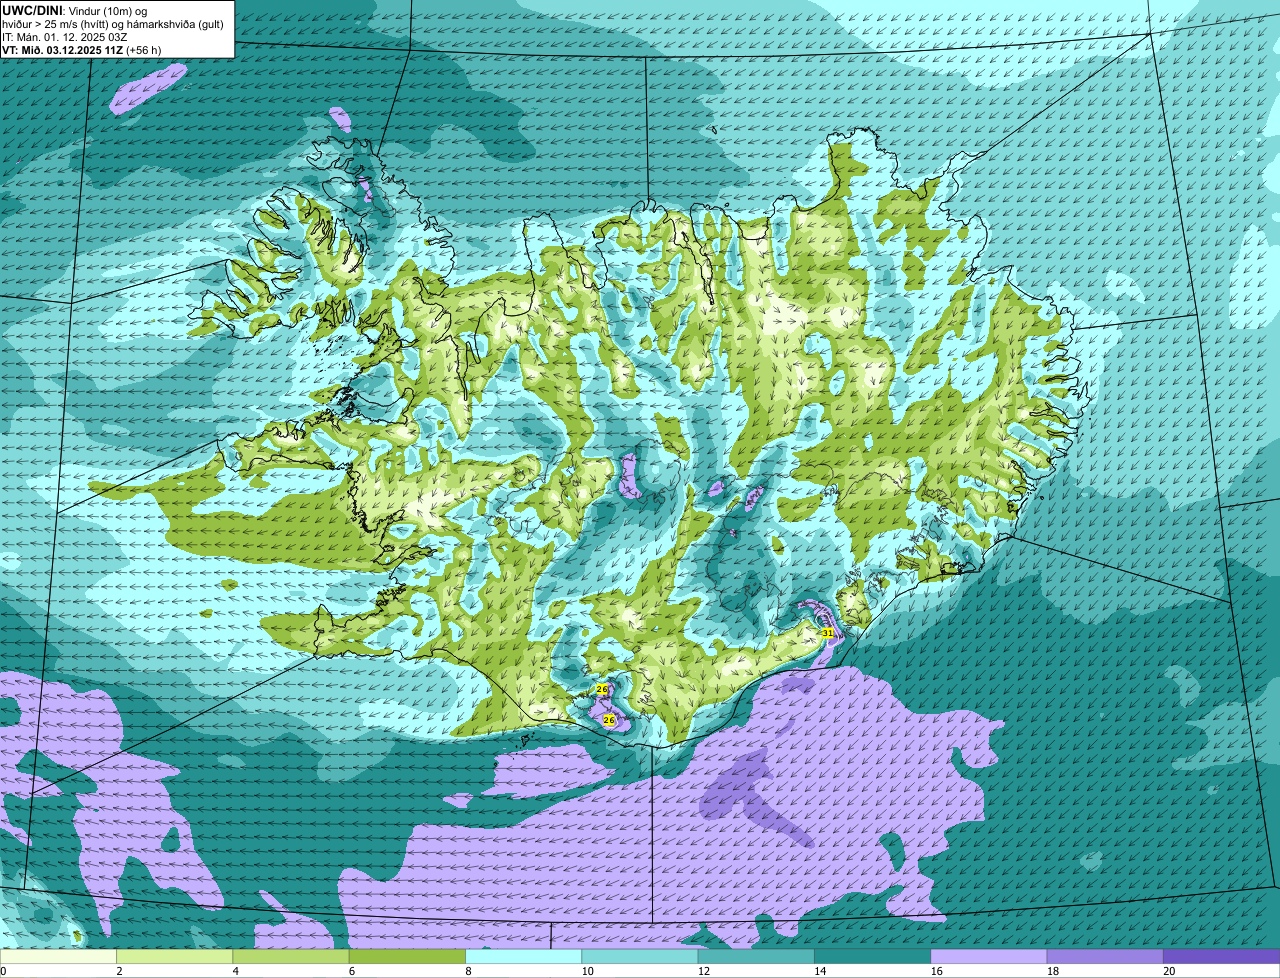
Task: Click the scale label 20
Action: click(1169, 971)
